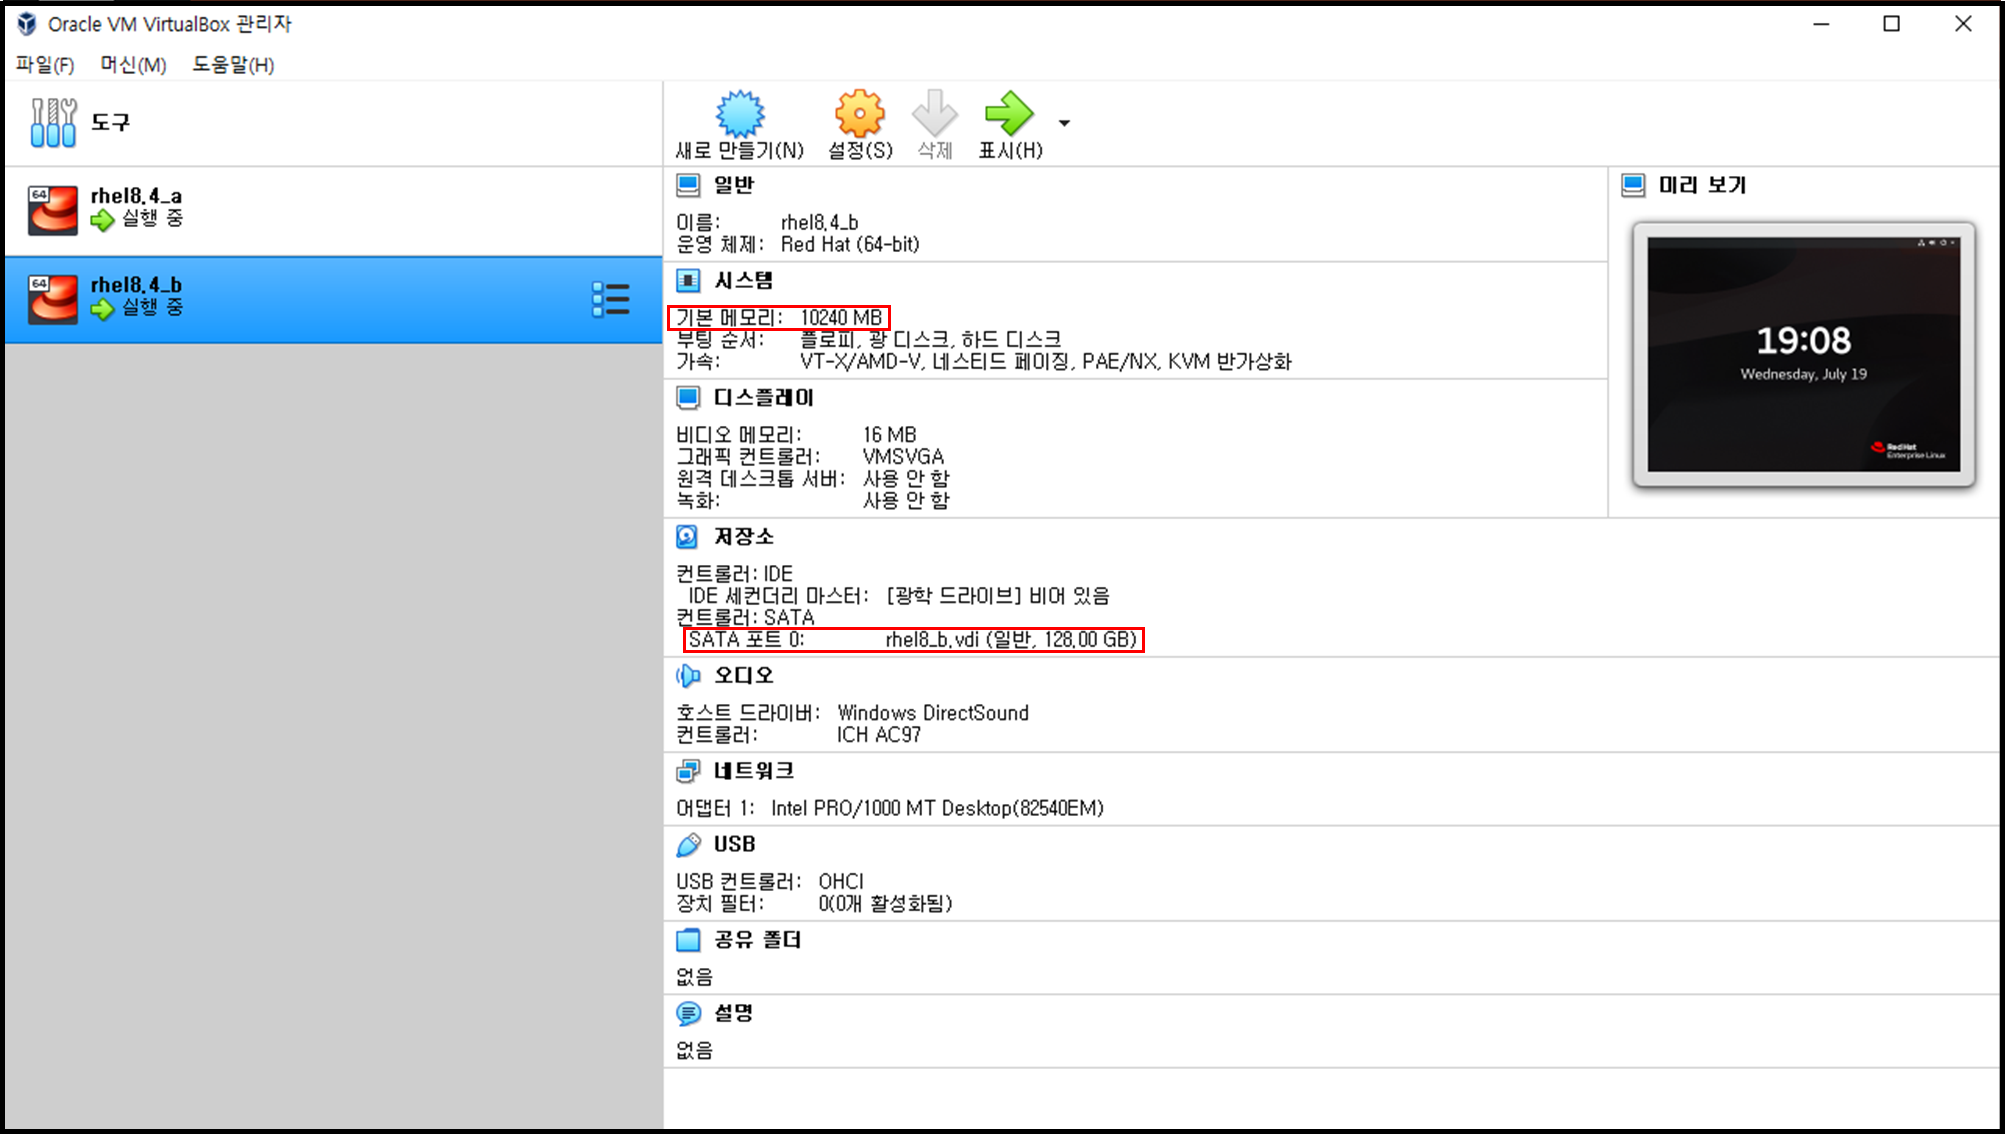Open the Help (도움말) menu
Image resolution: width=2005 pixels, height=1134 pixels.
click(233, 65)
